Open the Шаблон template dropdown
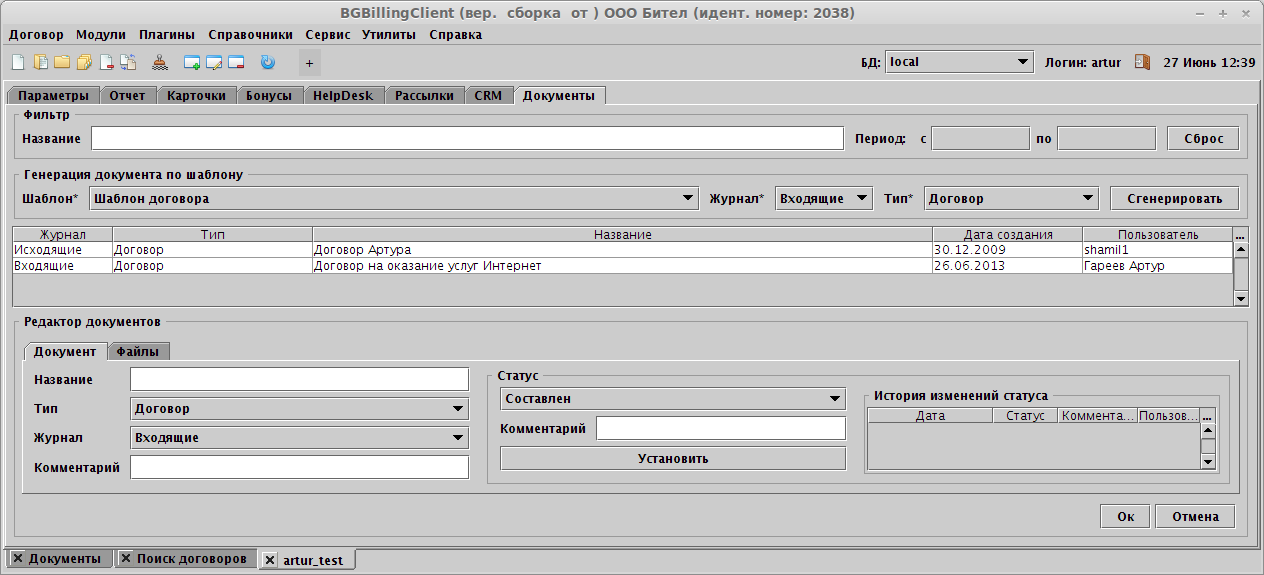 (x=393, y=198)
